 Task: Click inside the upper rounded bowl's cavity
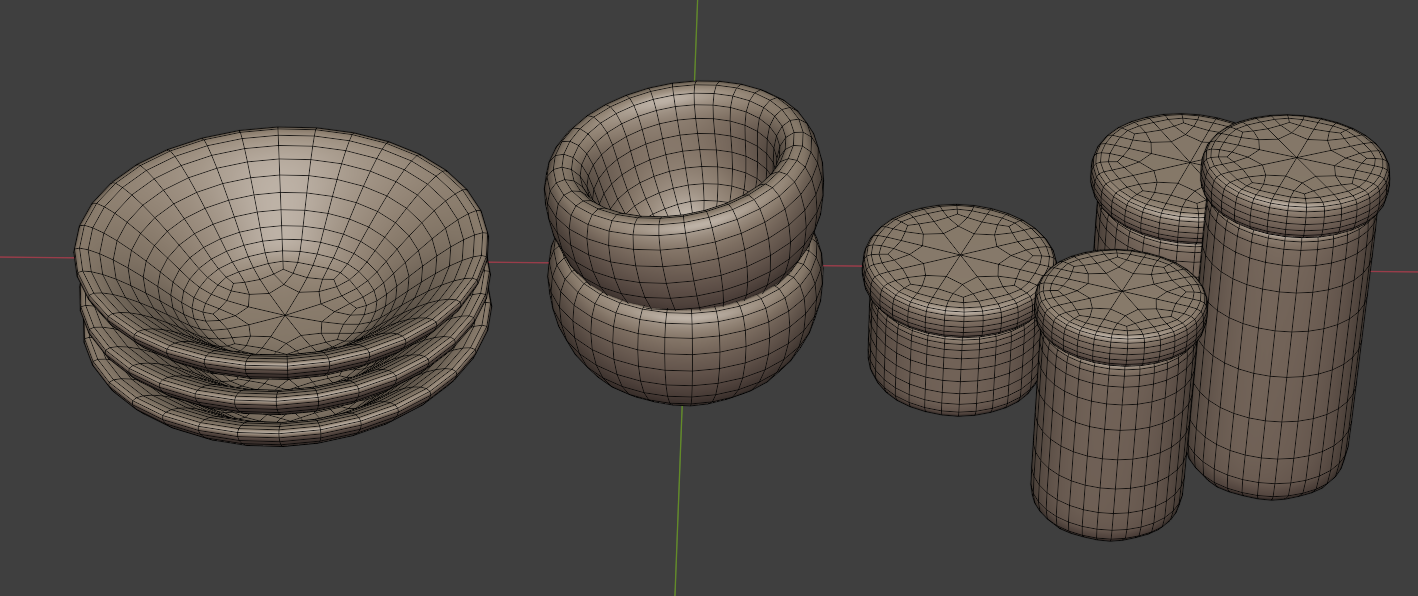coord(680,170)
